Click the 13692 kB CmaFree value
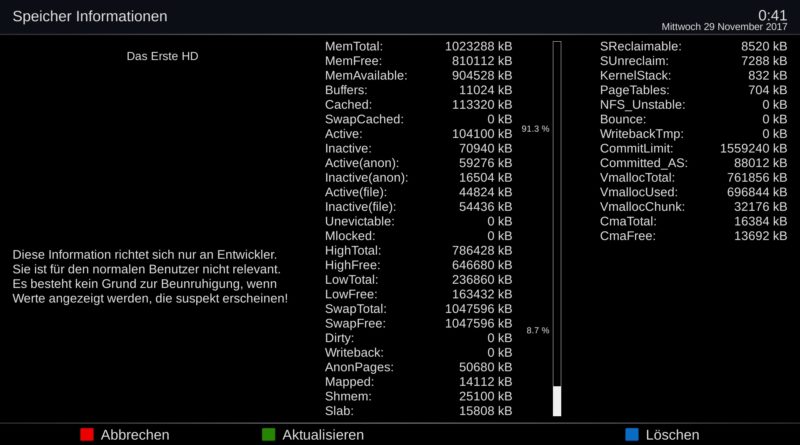 tap(760, 236)
